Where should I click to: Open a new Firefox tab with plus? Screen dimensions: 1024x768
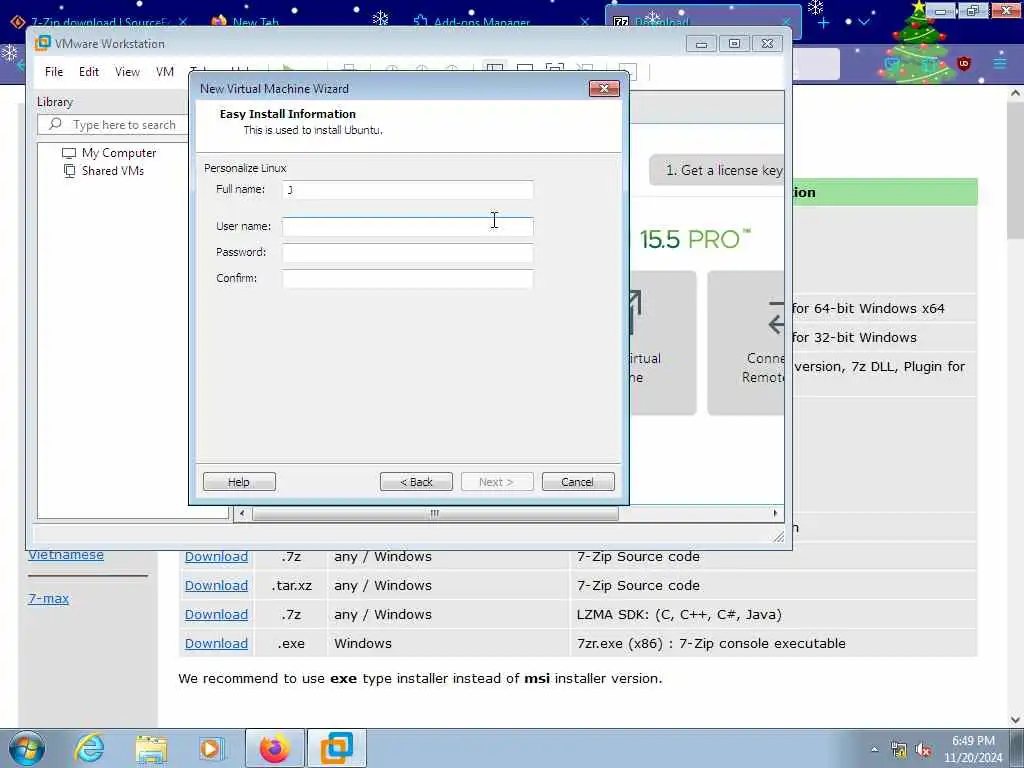(824, 23)
